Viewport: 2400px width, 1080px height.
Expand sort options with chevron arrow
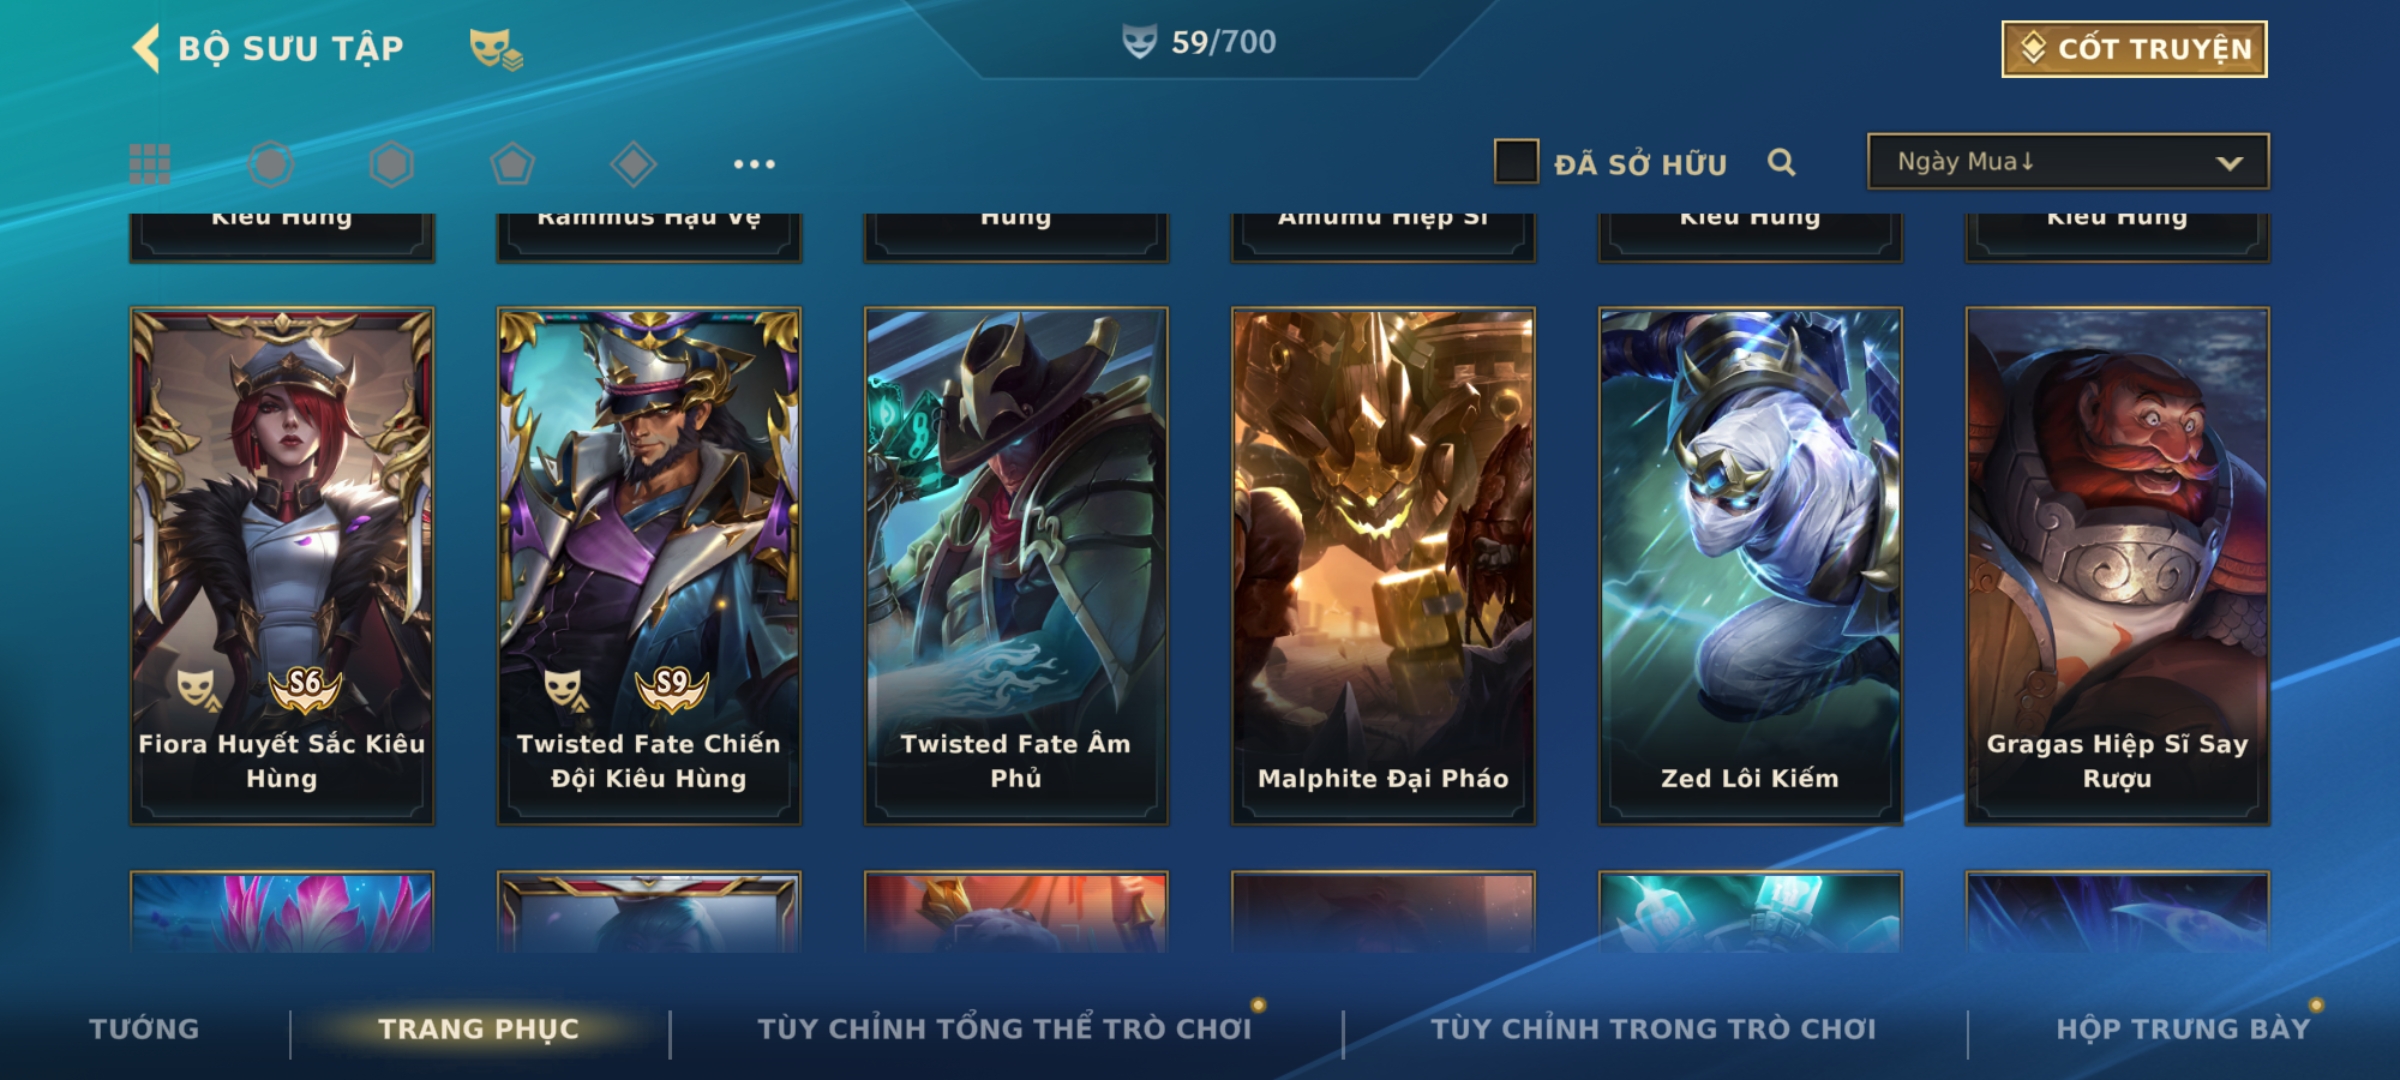(x=2229, y=163)
